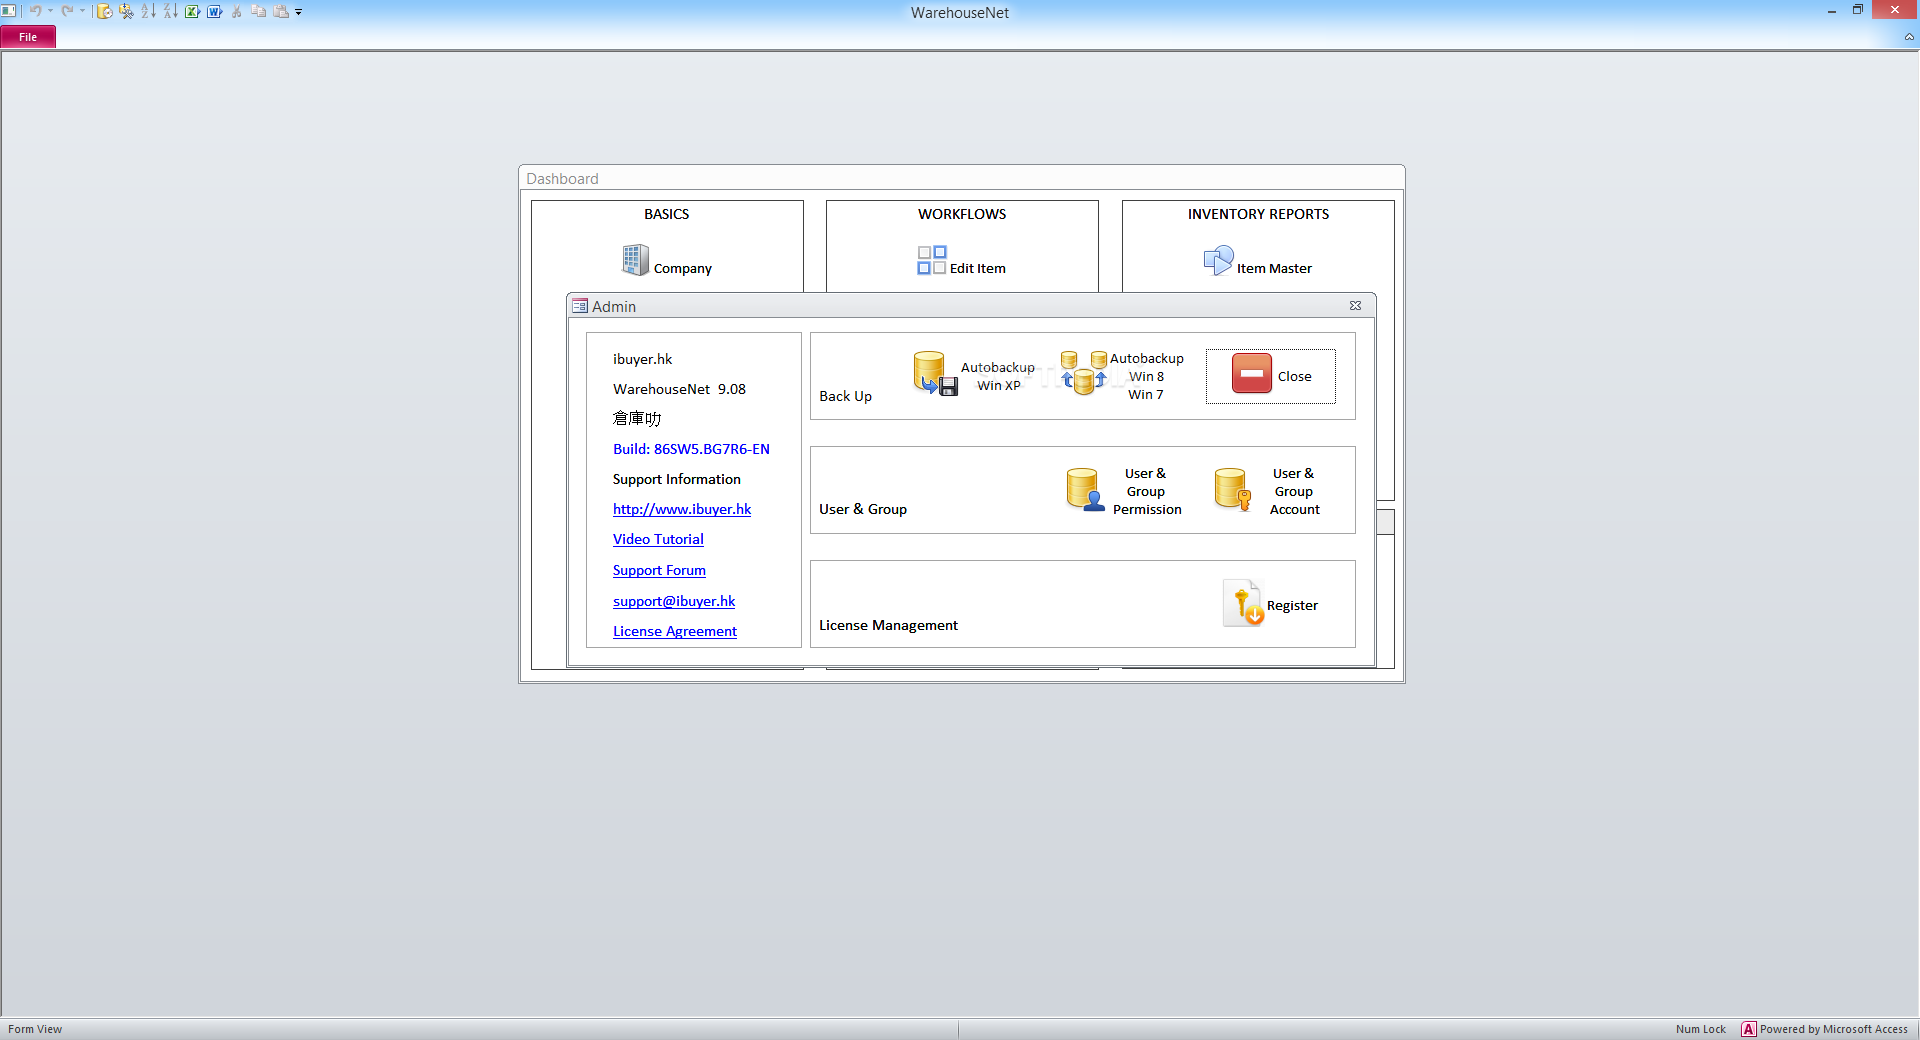Run Autobackup Win XP database icon
Screen dimensions: 1920x1040
point(935,373)
